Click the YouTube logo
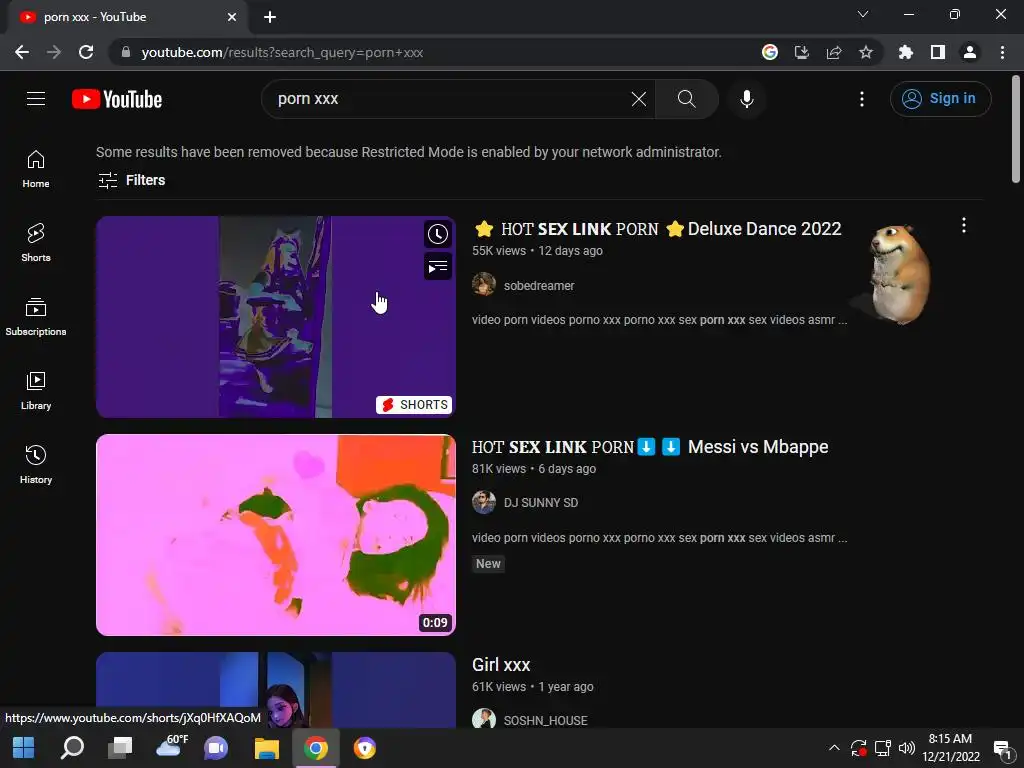This screenshot has width=1024, height=768. [117, 99]
